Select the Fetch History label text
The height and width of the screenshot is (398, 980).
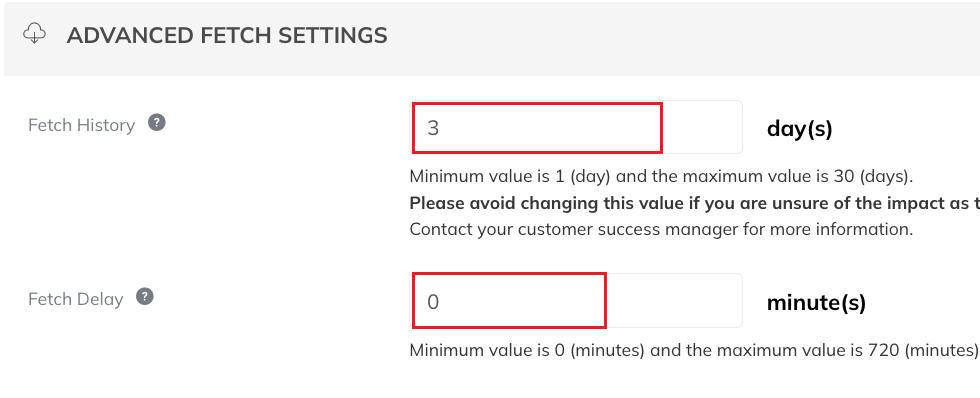(82, 125)
